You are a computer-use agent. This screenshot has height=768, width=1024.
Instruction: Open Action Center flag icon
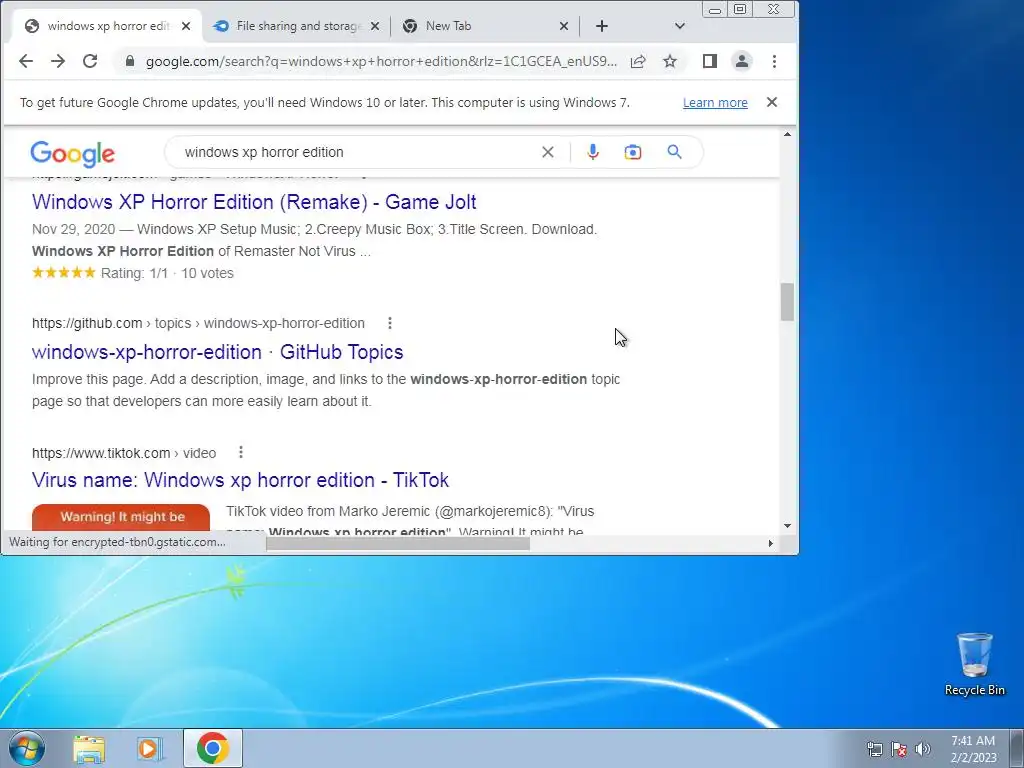[899, 749]
